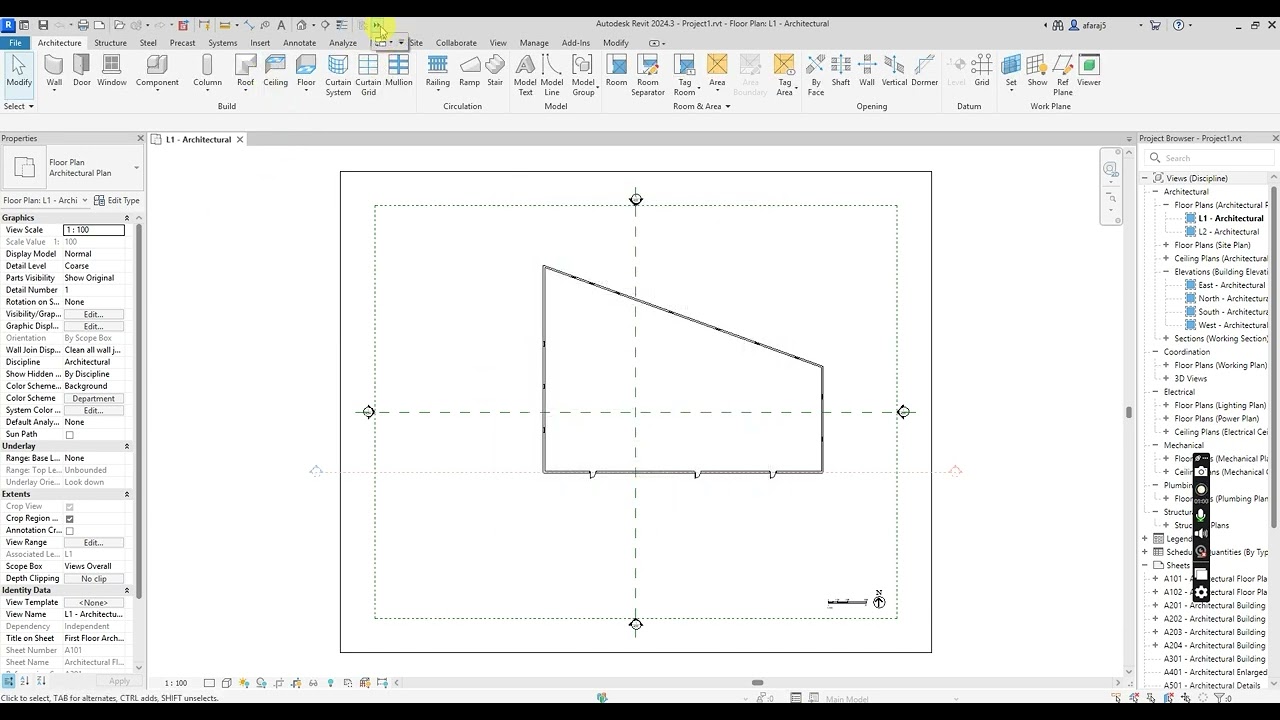1280x720 pixels.
Task: Select the Model Line tool
Action: pos(552,75)
